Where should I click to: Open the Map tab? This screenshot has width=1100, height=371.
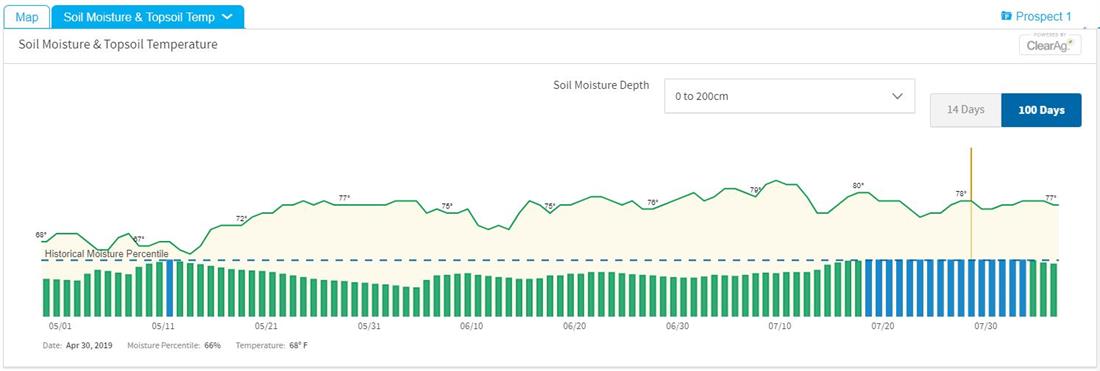point(27,18)
